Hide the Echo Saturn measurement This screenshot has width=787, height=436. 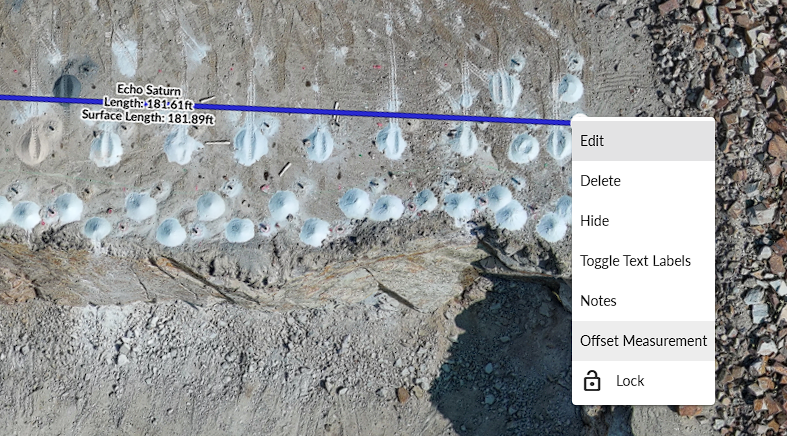pos(643,221)
